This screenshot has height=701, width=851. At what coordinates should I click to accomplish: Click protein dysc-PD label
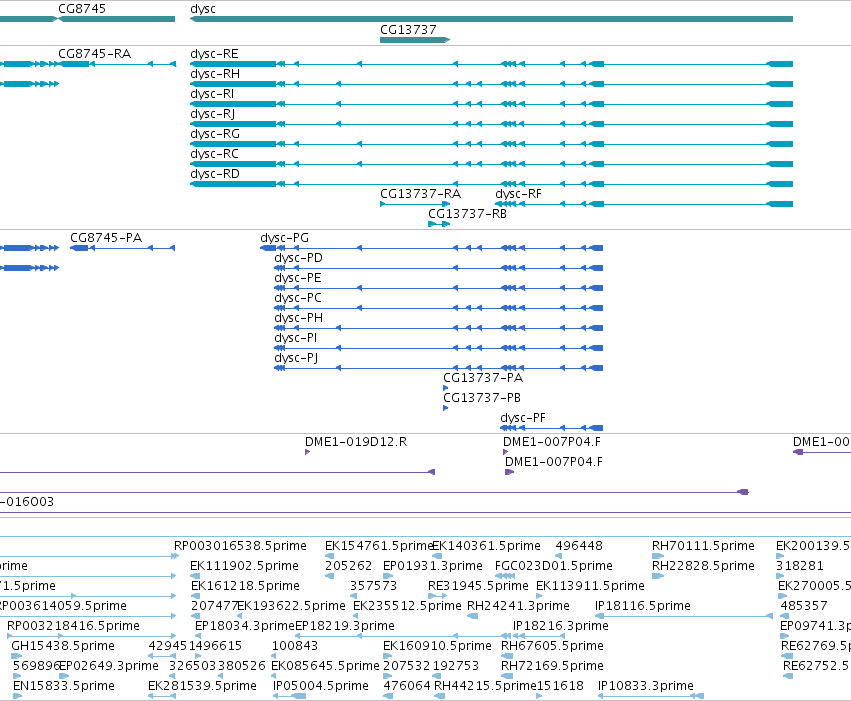pyautogui.click(x=299, y=258)
